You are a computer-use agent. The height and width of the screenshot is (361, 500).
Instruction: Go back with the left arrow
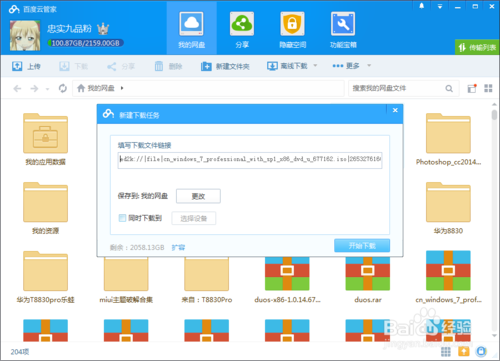click(x=17, y=88)
